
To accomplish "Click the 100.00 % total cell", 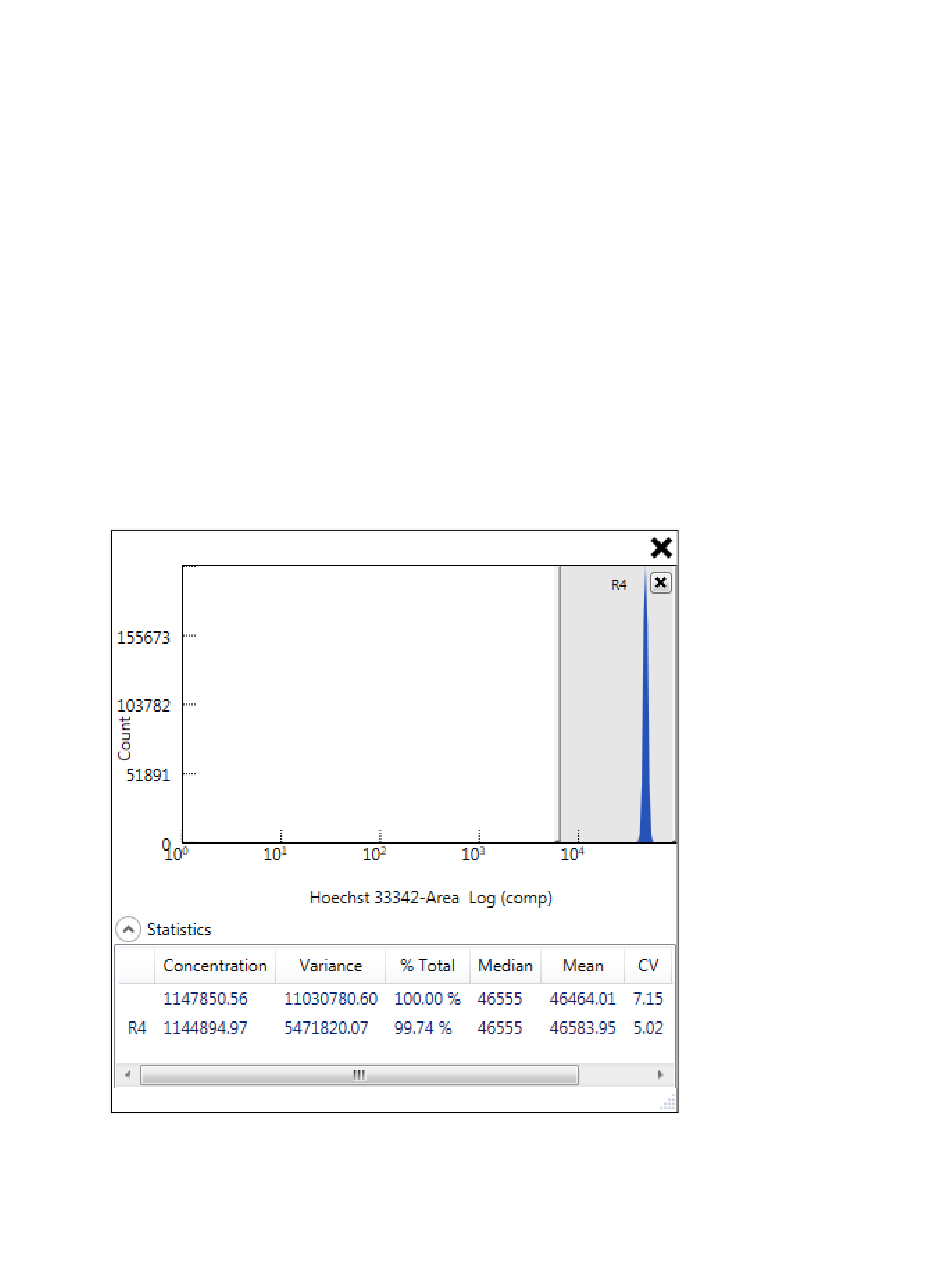I will (427, 999).
